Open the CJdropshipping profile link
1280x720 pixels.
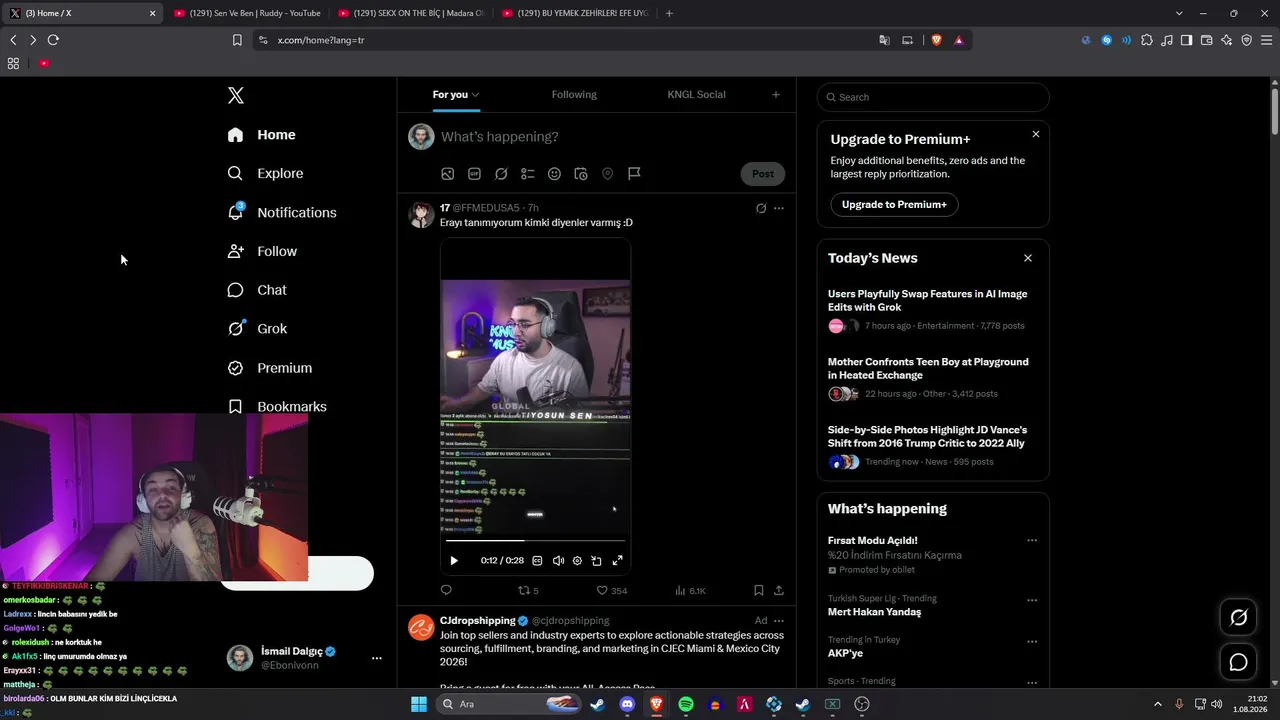477,621
